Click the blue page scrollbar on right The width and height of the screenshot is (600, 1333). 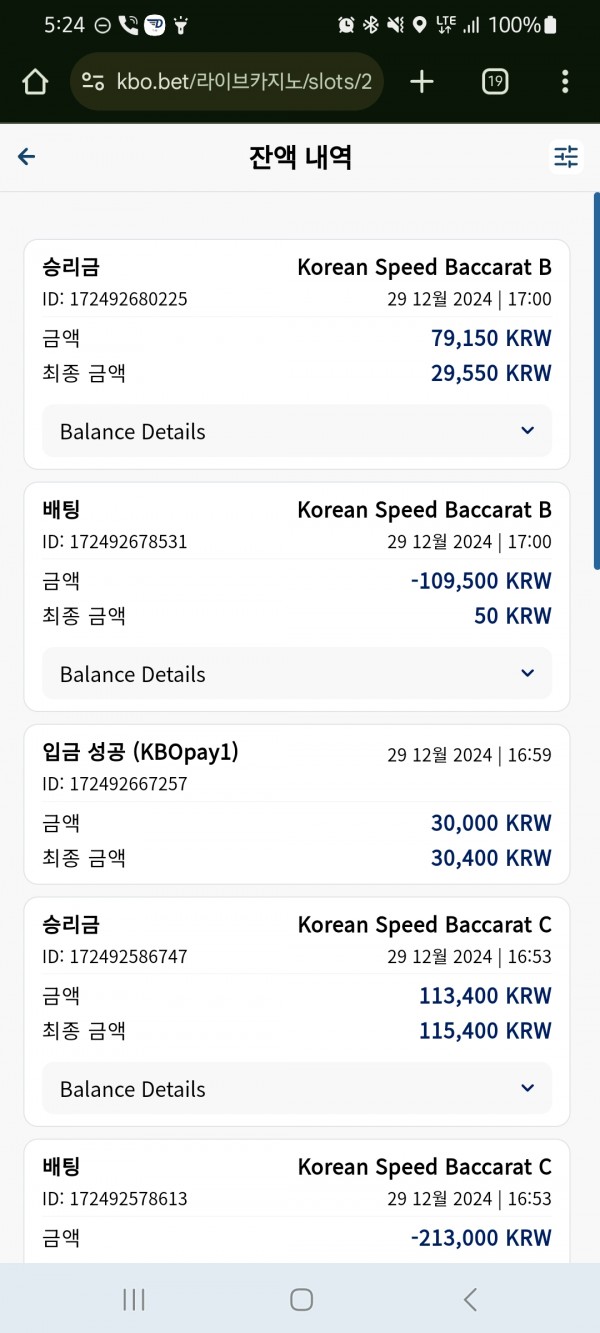click(x=596, y=380)
